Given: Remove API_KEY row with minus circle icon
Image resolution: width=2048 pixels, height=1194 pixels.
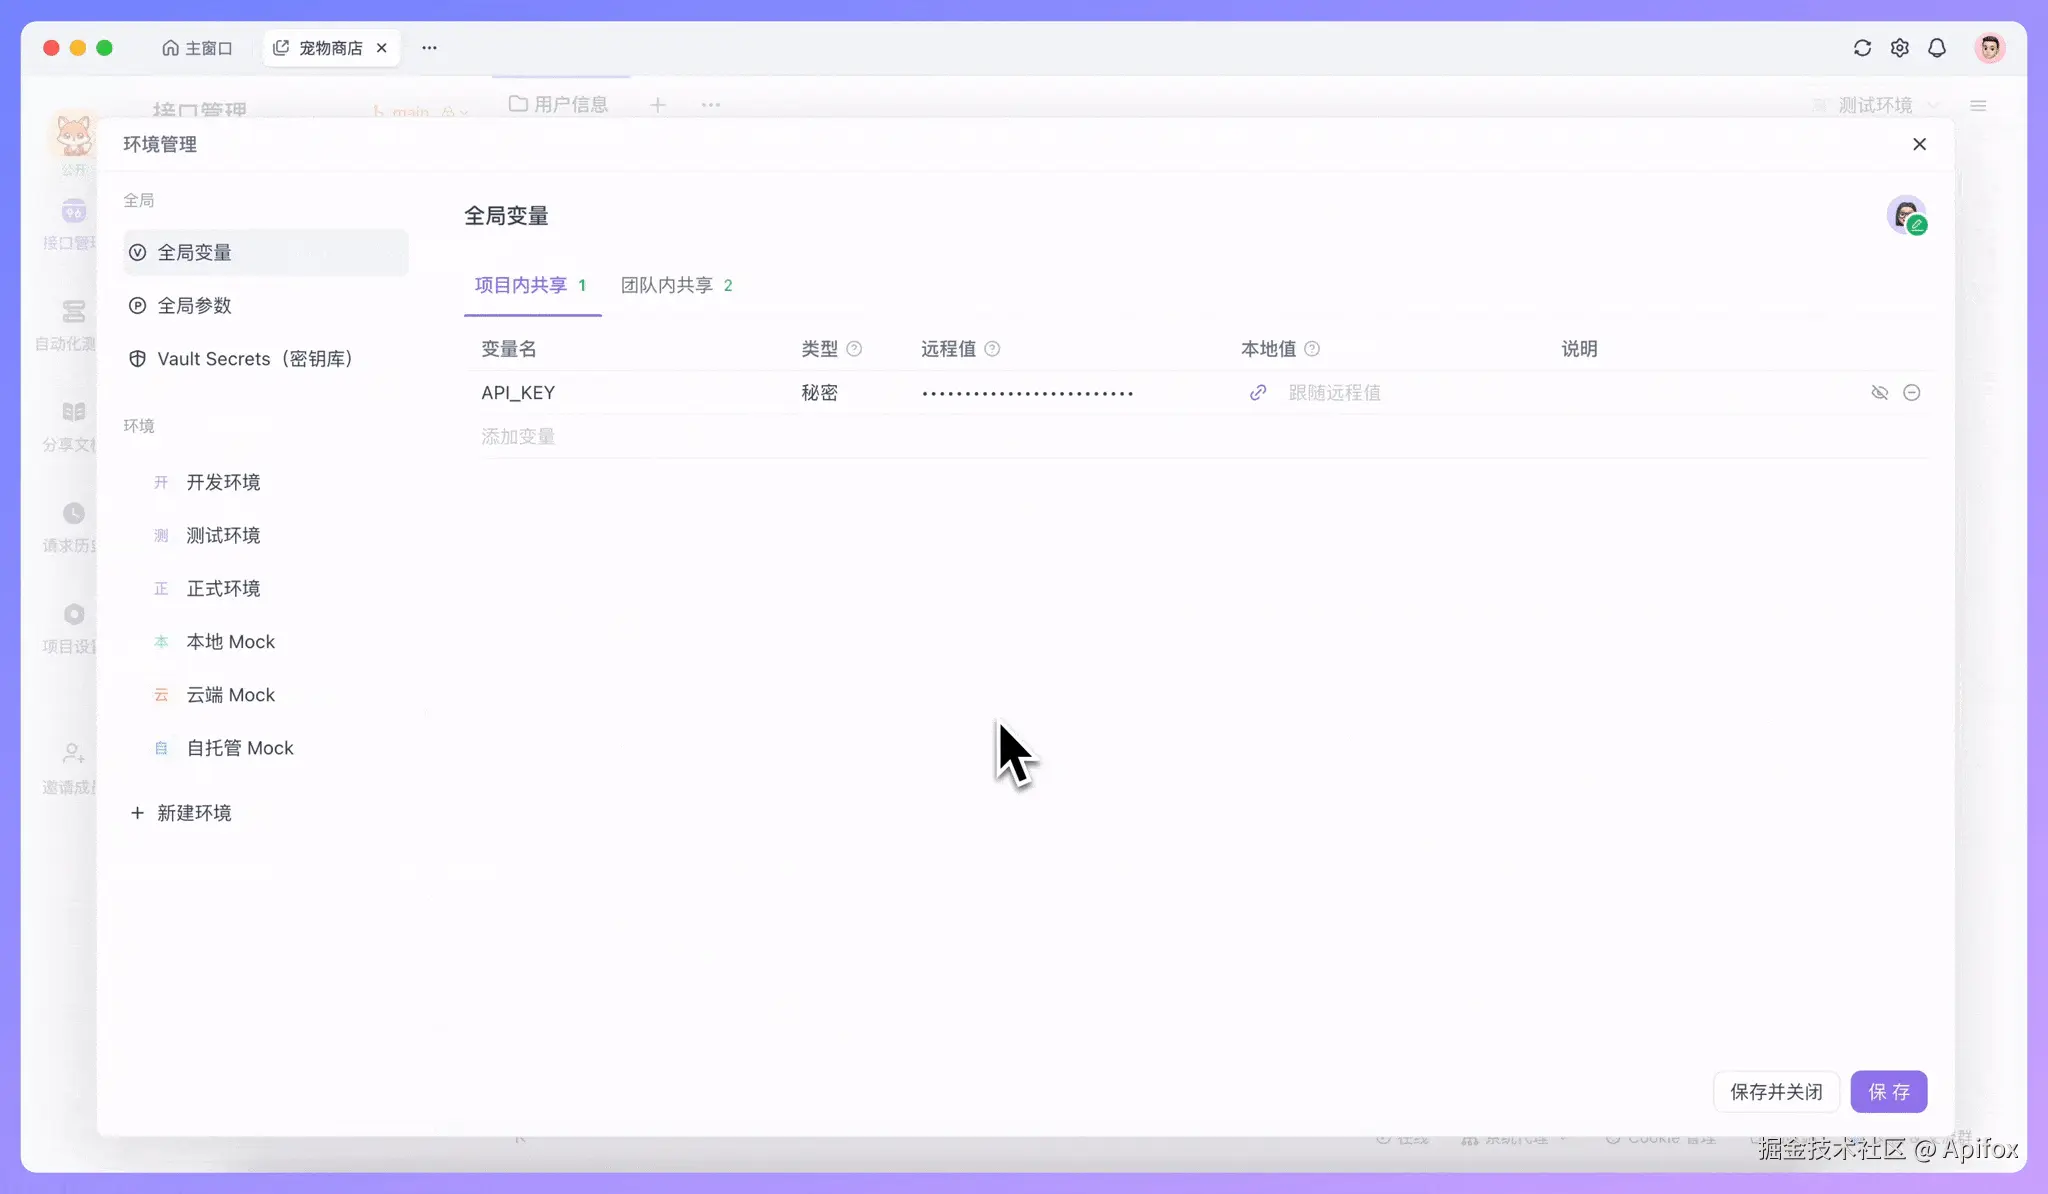Looking at the screenshot, I should (1911, 393).
